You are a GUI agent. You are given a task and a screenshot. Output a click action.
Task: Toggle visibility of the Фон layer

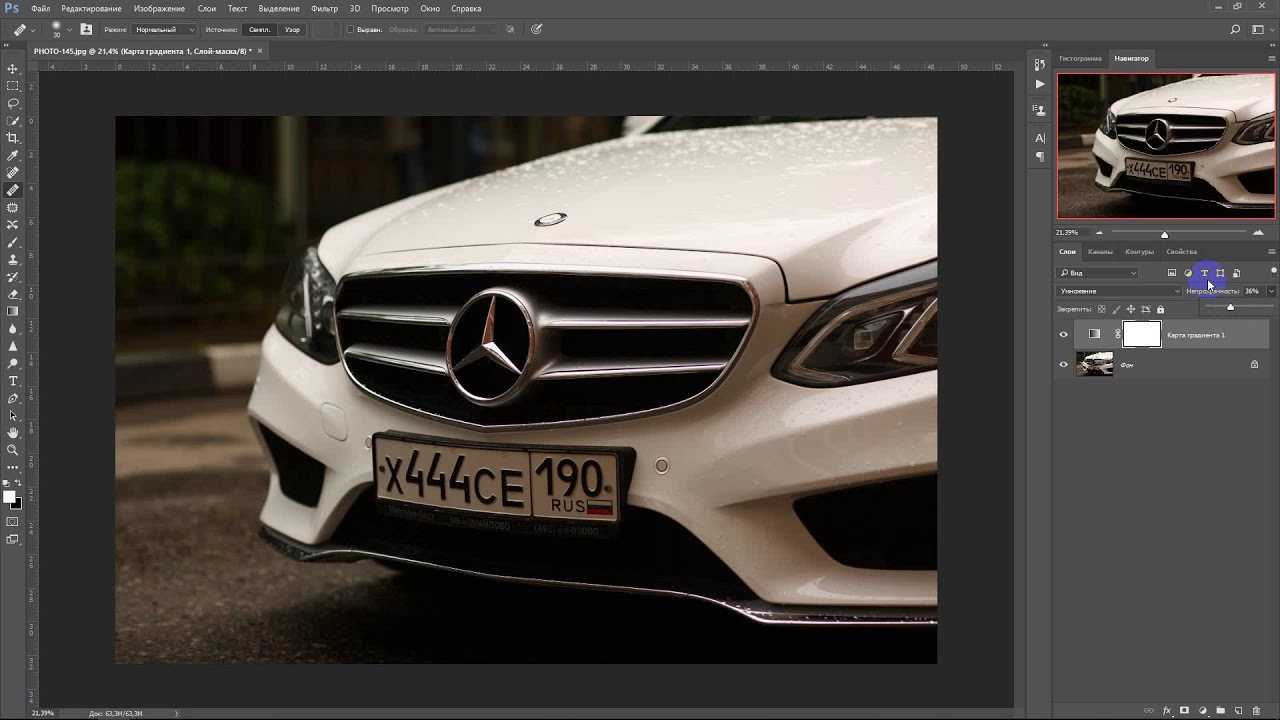pos(1063,365)
